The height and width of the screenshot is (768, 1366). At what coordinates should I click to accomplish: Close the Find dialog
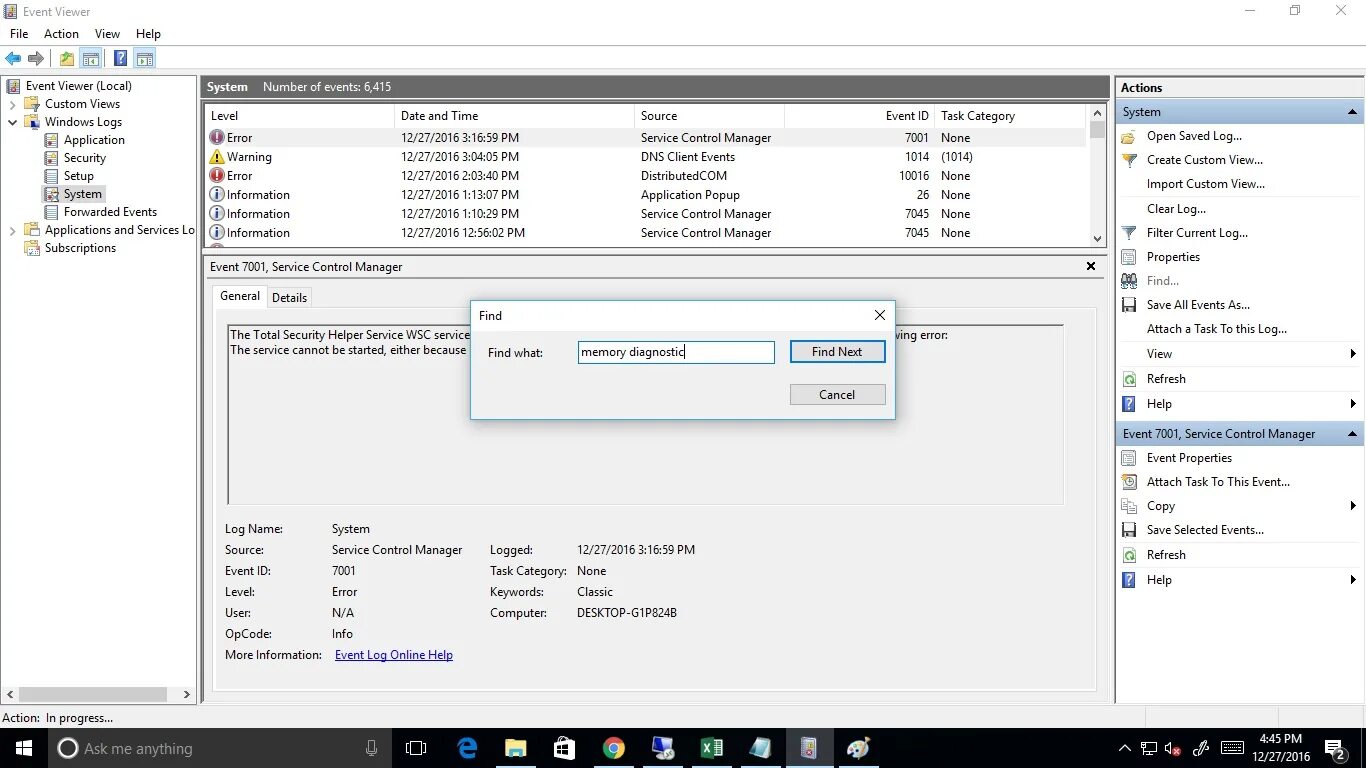click(880, 315)
